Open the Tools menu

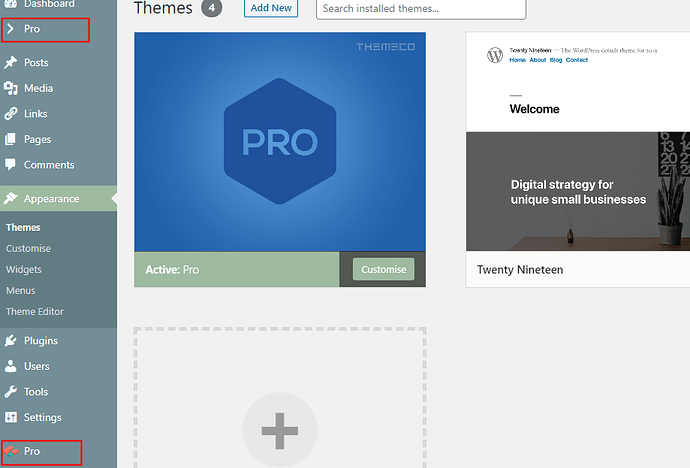click(36, 391)
